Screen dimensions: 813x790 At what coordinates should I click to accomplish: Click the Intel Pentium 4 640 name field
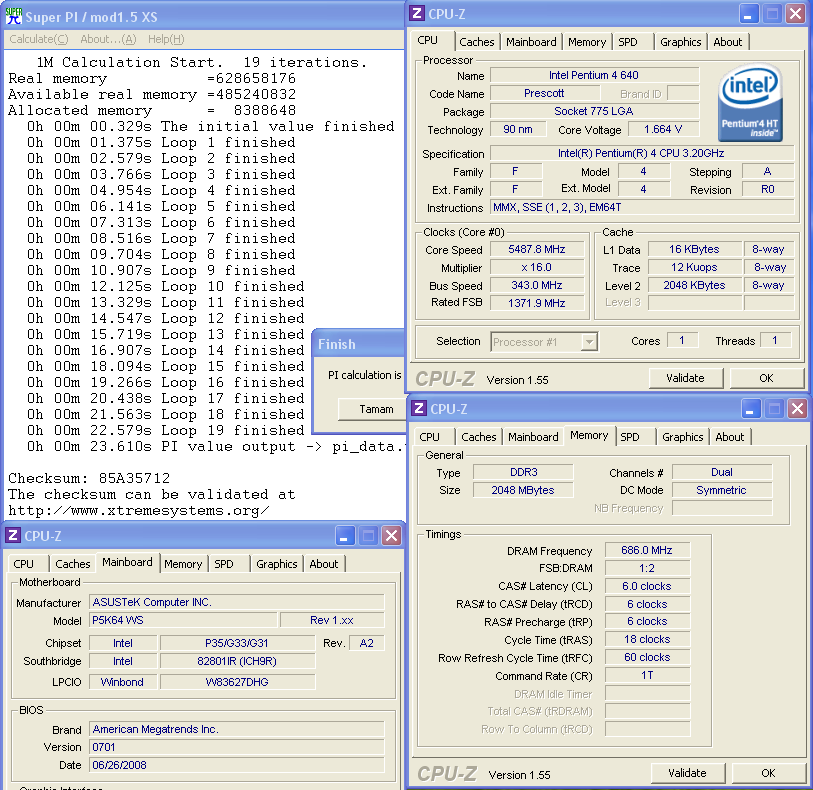click(x=594, y=75)
